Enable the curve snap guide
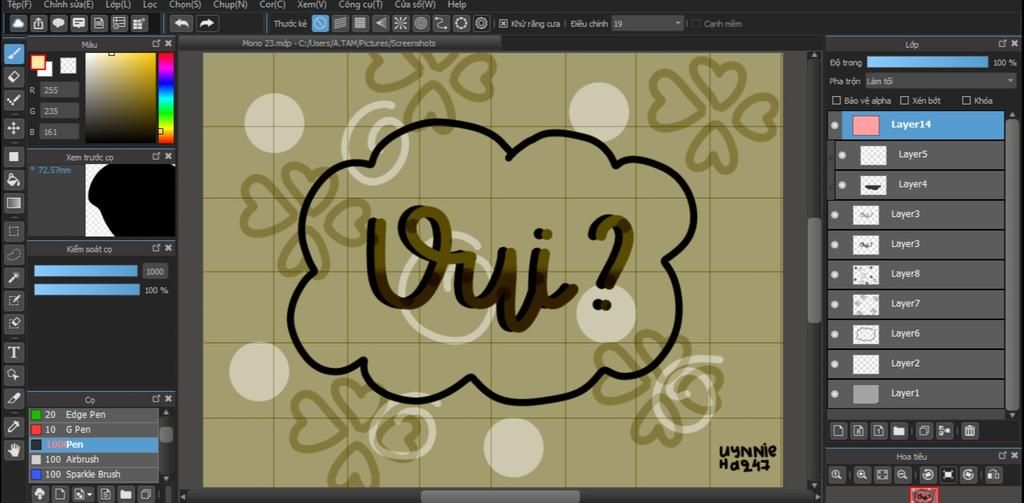This screenshot has height=503, width=1024. click(x=441, y=24)
